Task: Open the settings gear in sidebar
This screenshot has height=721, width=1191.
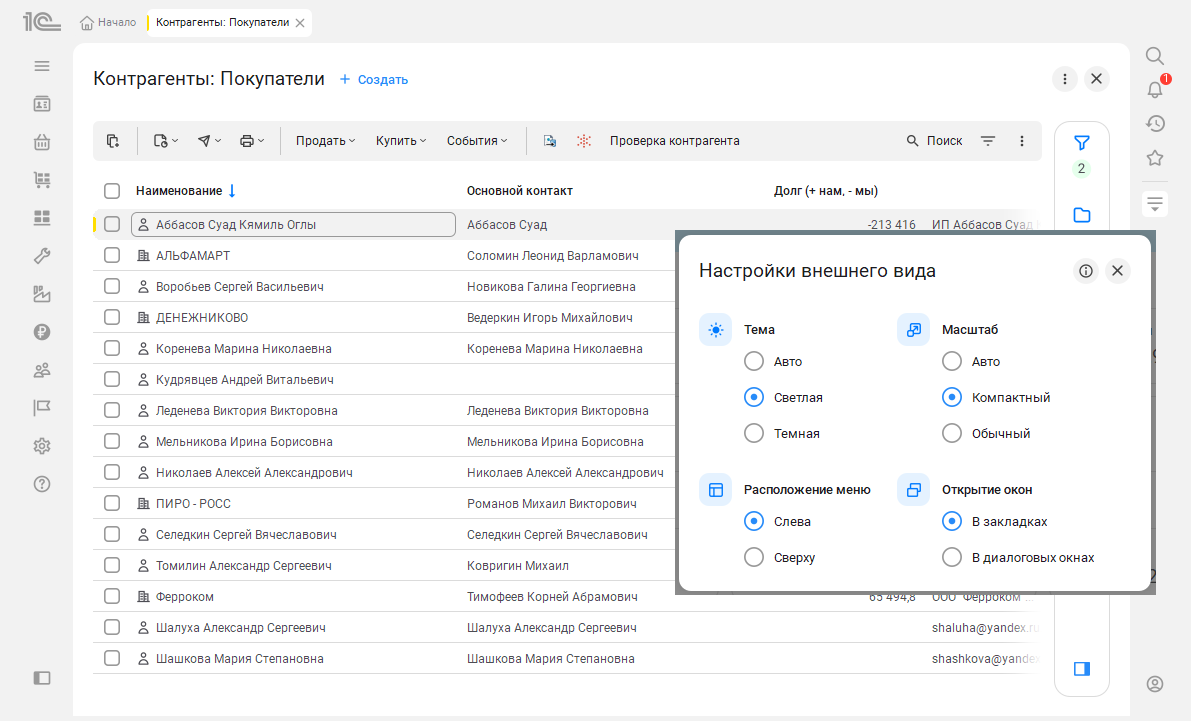Action: (x=41, y=446)
